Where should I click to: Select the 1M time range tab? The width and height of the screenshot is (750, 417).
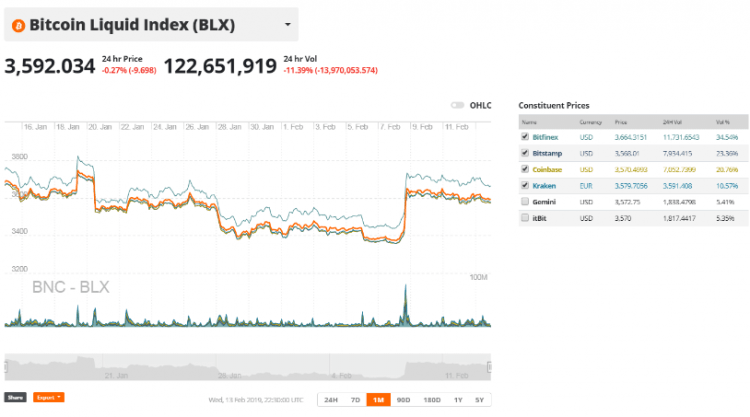(379, 400)
